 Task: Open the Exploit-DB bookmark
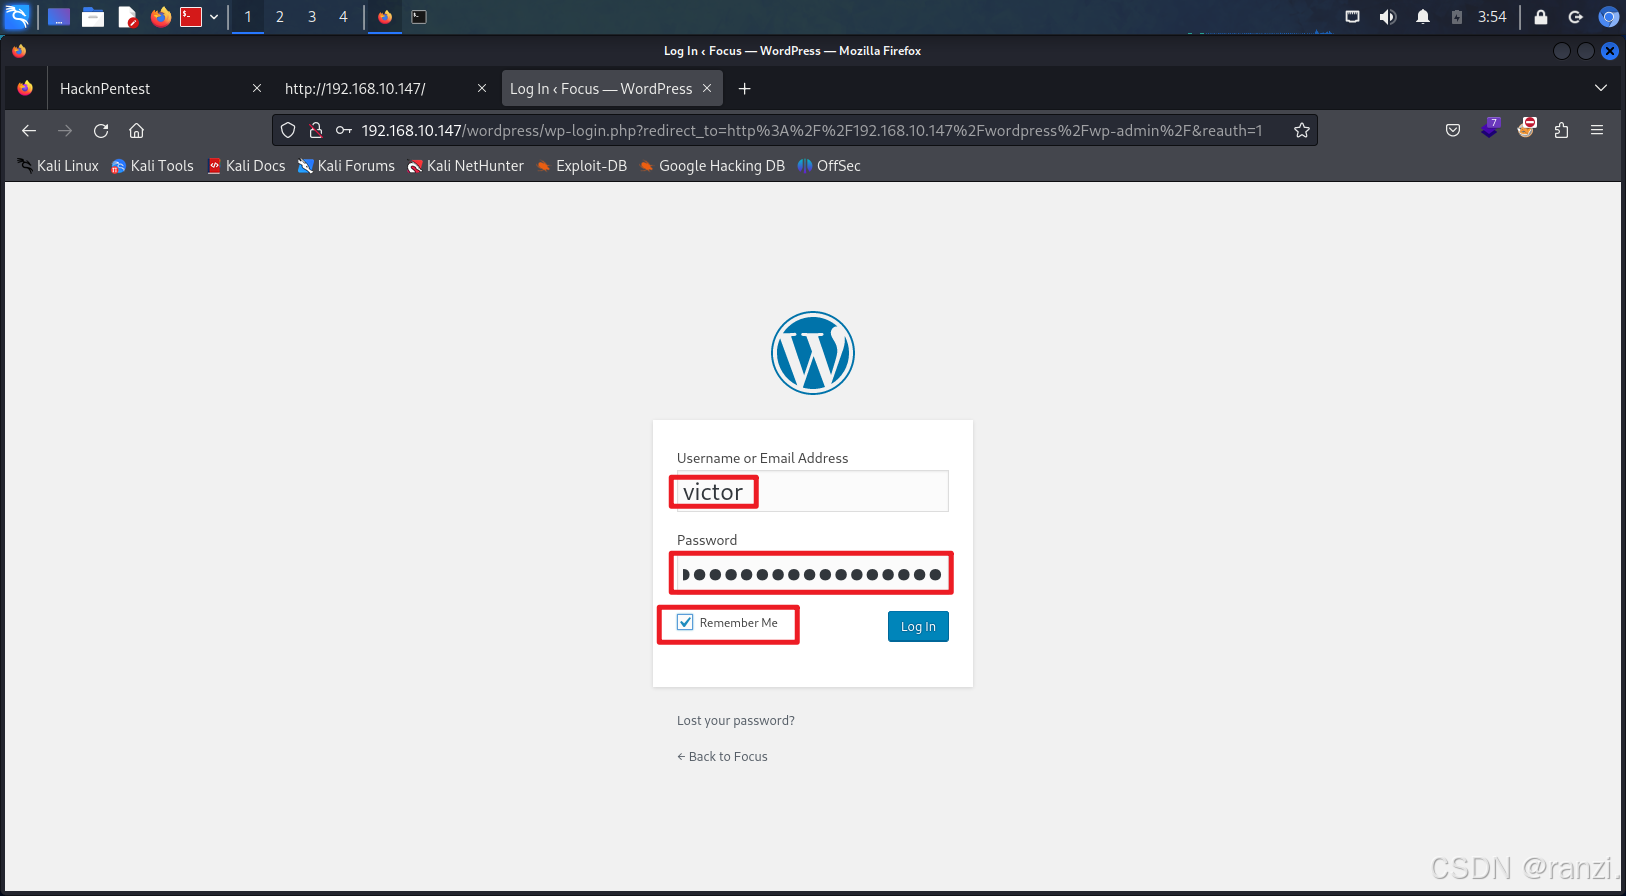click(x=581, y=166)
